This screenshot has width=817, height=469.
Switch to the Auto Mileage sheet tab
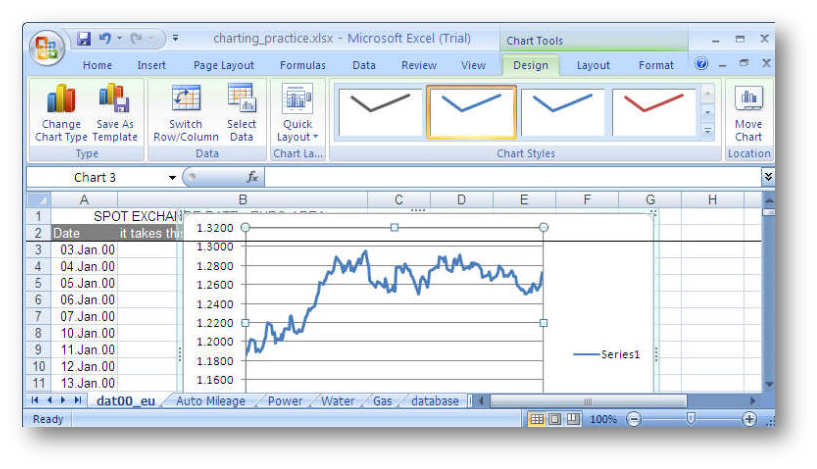pyautogui.click(x=209, y=401)
